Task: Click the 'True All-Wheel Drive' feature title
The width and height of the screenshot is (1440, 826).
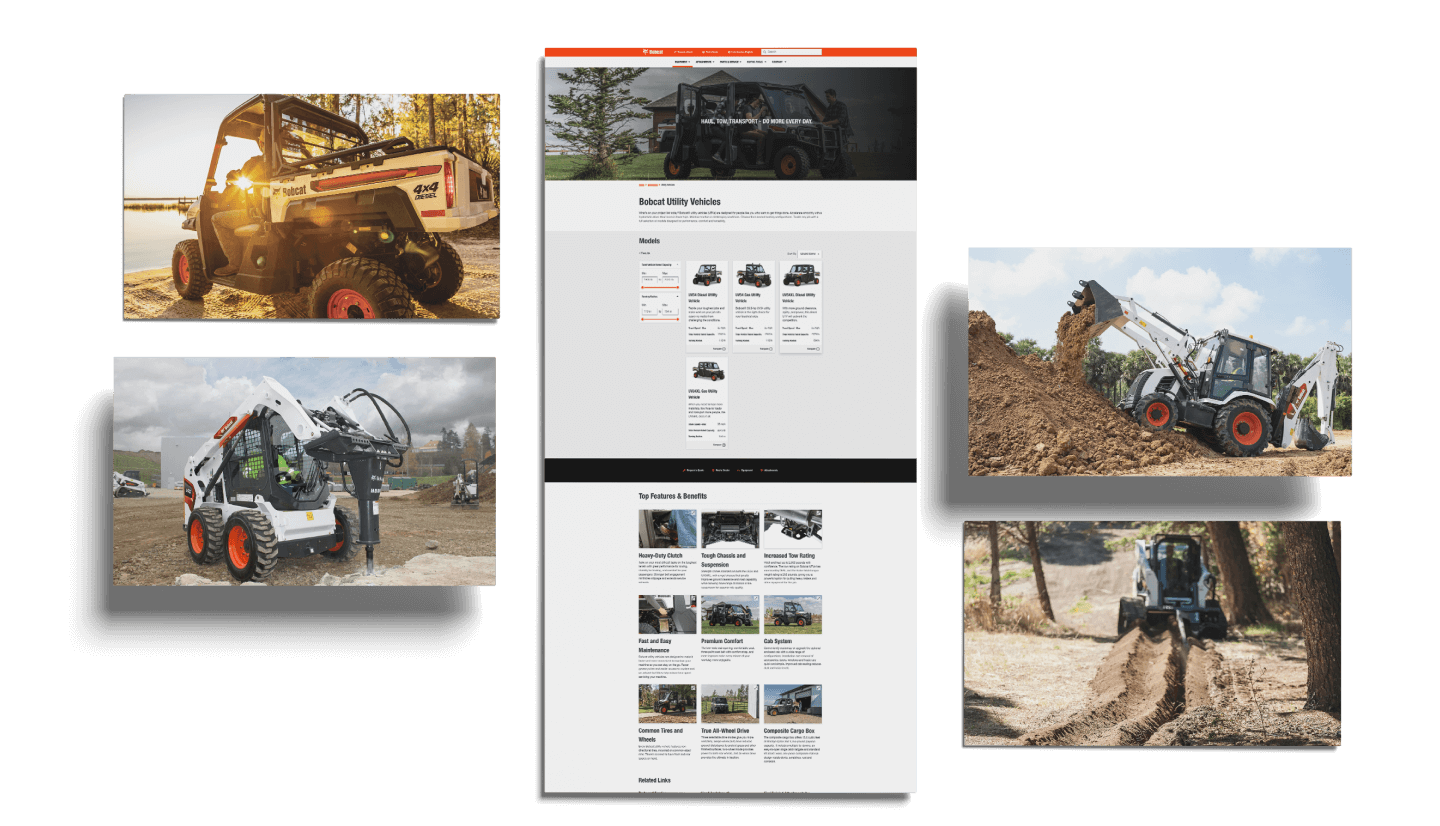Action: click(725, 731)
